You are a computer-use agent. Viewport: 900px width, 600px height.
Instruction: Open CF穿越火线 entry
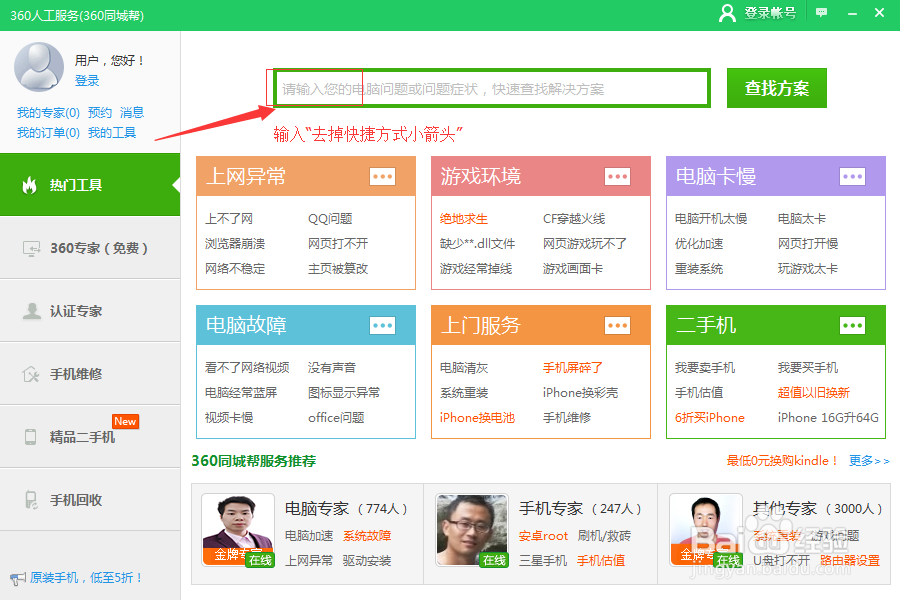click(574, 219)
